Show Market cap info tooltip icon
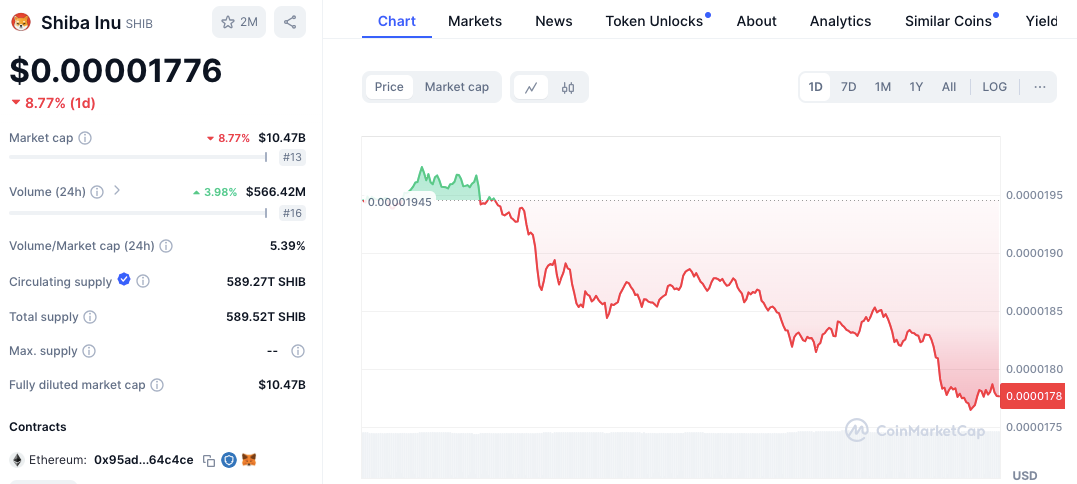The image size is (1077, 484). click(x=84, y=138)
